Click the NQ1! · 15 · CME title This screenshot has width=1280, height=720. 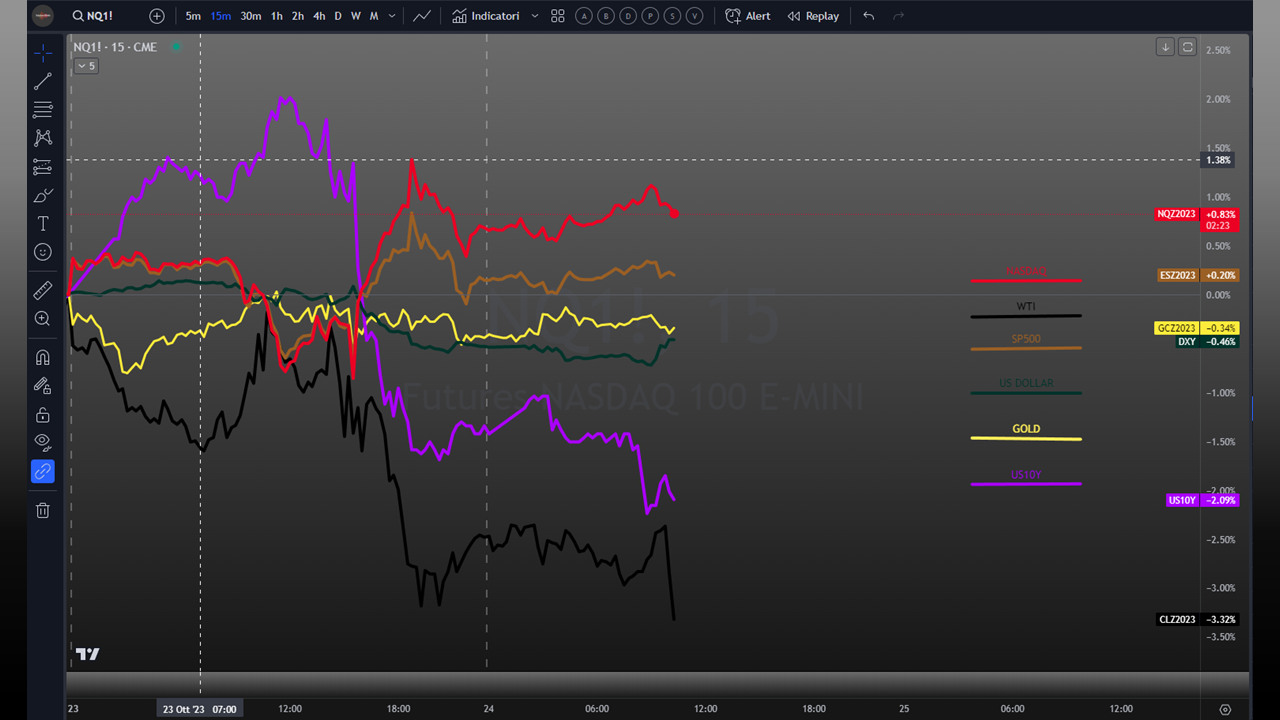tap(115, 47)
